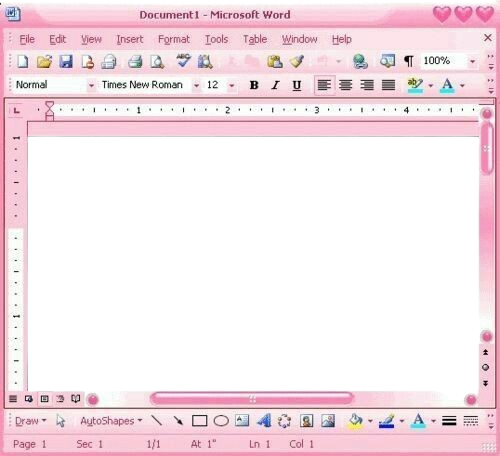Open an existing file with folder icon
The width and height of the screenshot is (500, 456).
44,61
